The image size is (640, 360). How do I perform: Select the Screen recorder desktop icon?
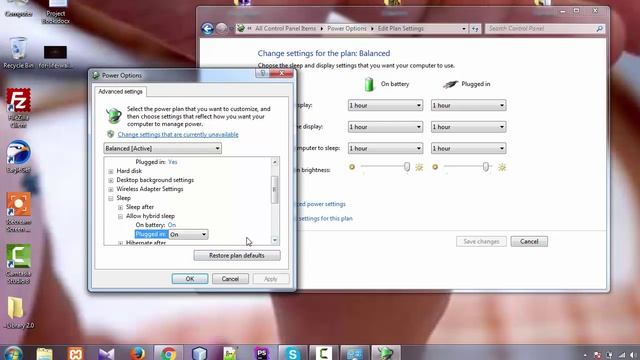(x=18, y=212)
